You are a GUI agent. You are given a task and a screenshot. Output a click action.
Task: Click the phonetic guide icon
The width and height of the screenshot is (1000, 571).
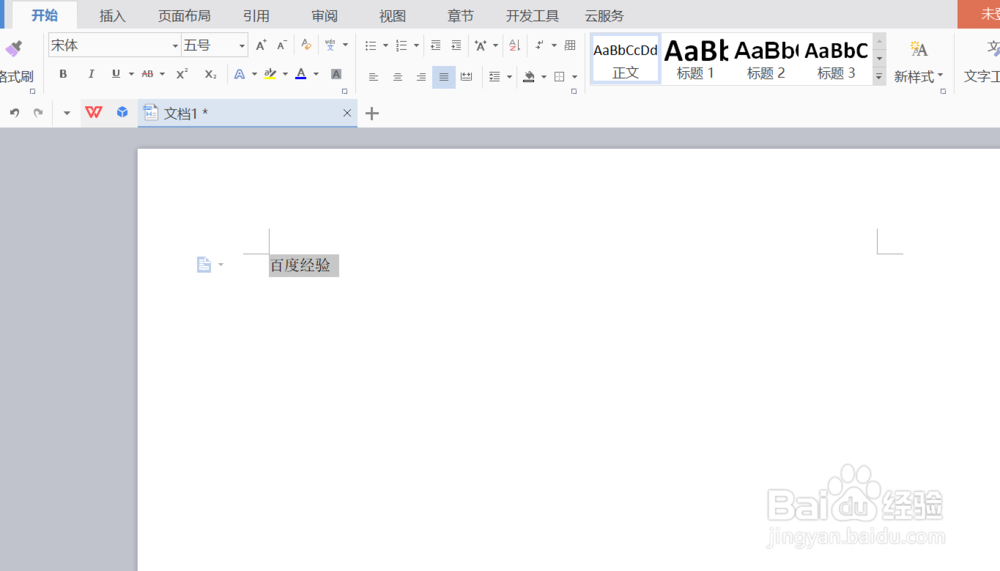(x=330, y=45)
